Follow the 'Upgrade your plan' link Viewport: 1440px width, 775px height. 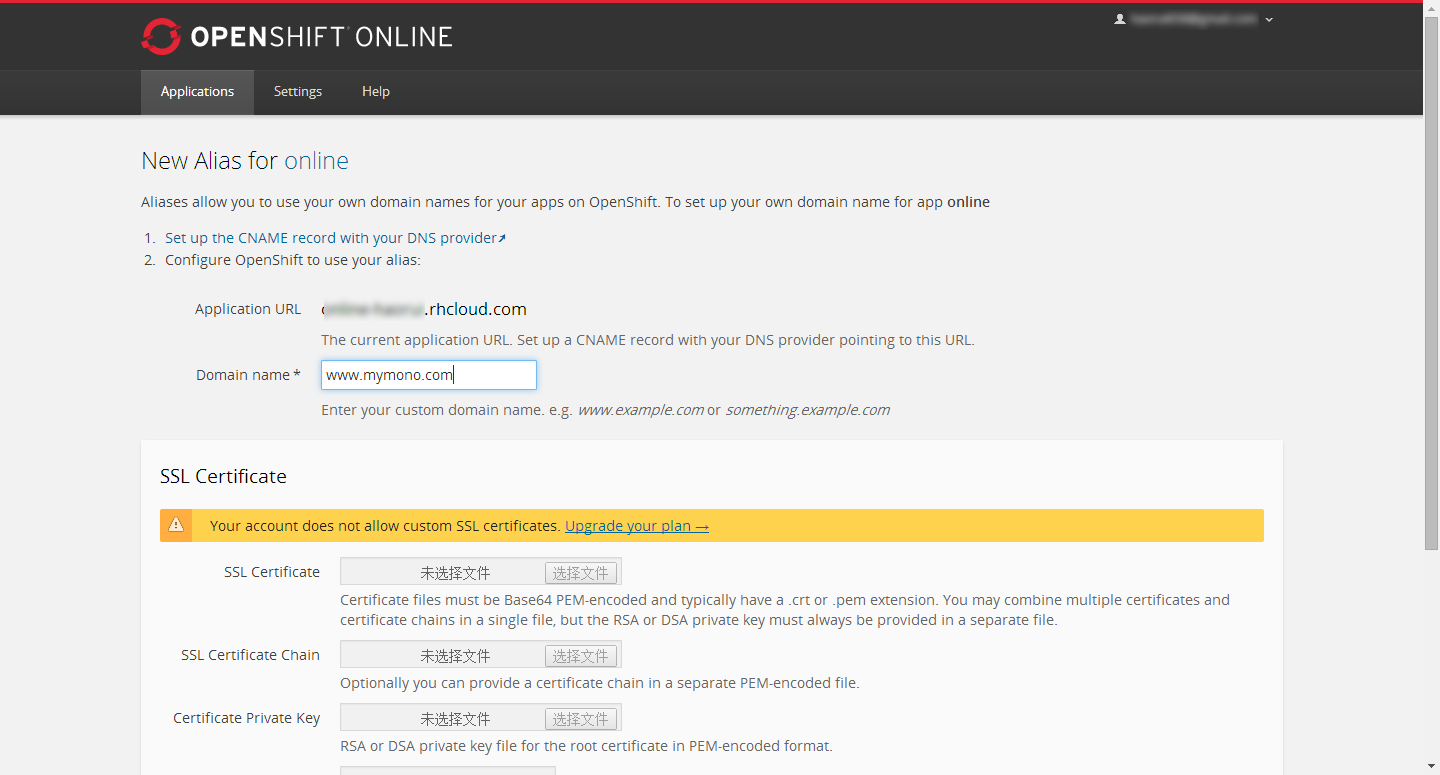tap(636, 526)
